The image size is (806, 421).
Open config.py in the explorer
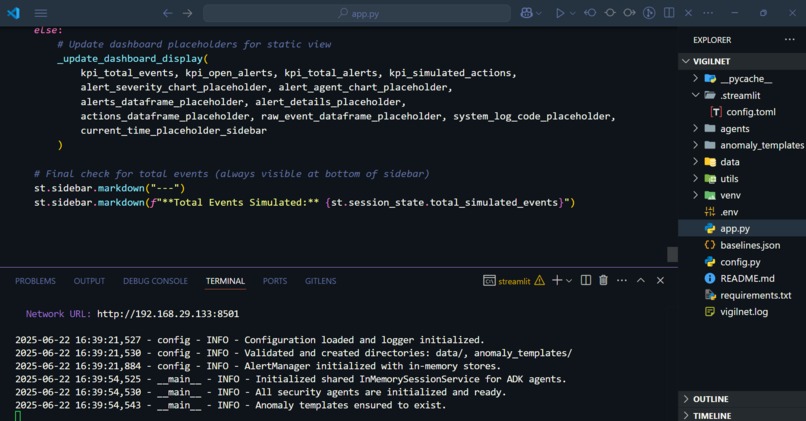(742, 262)
